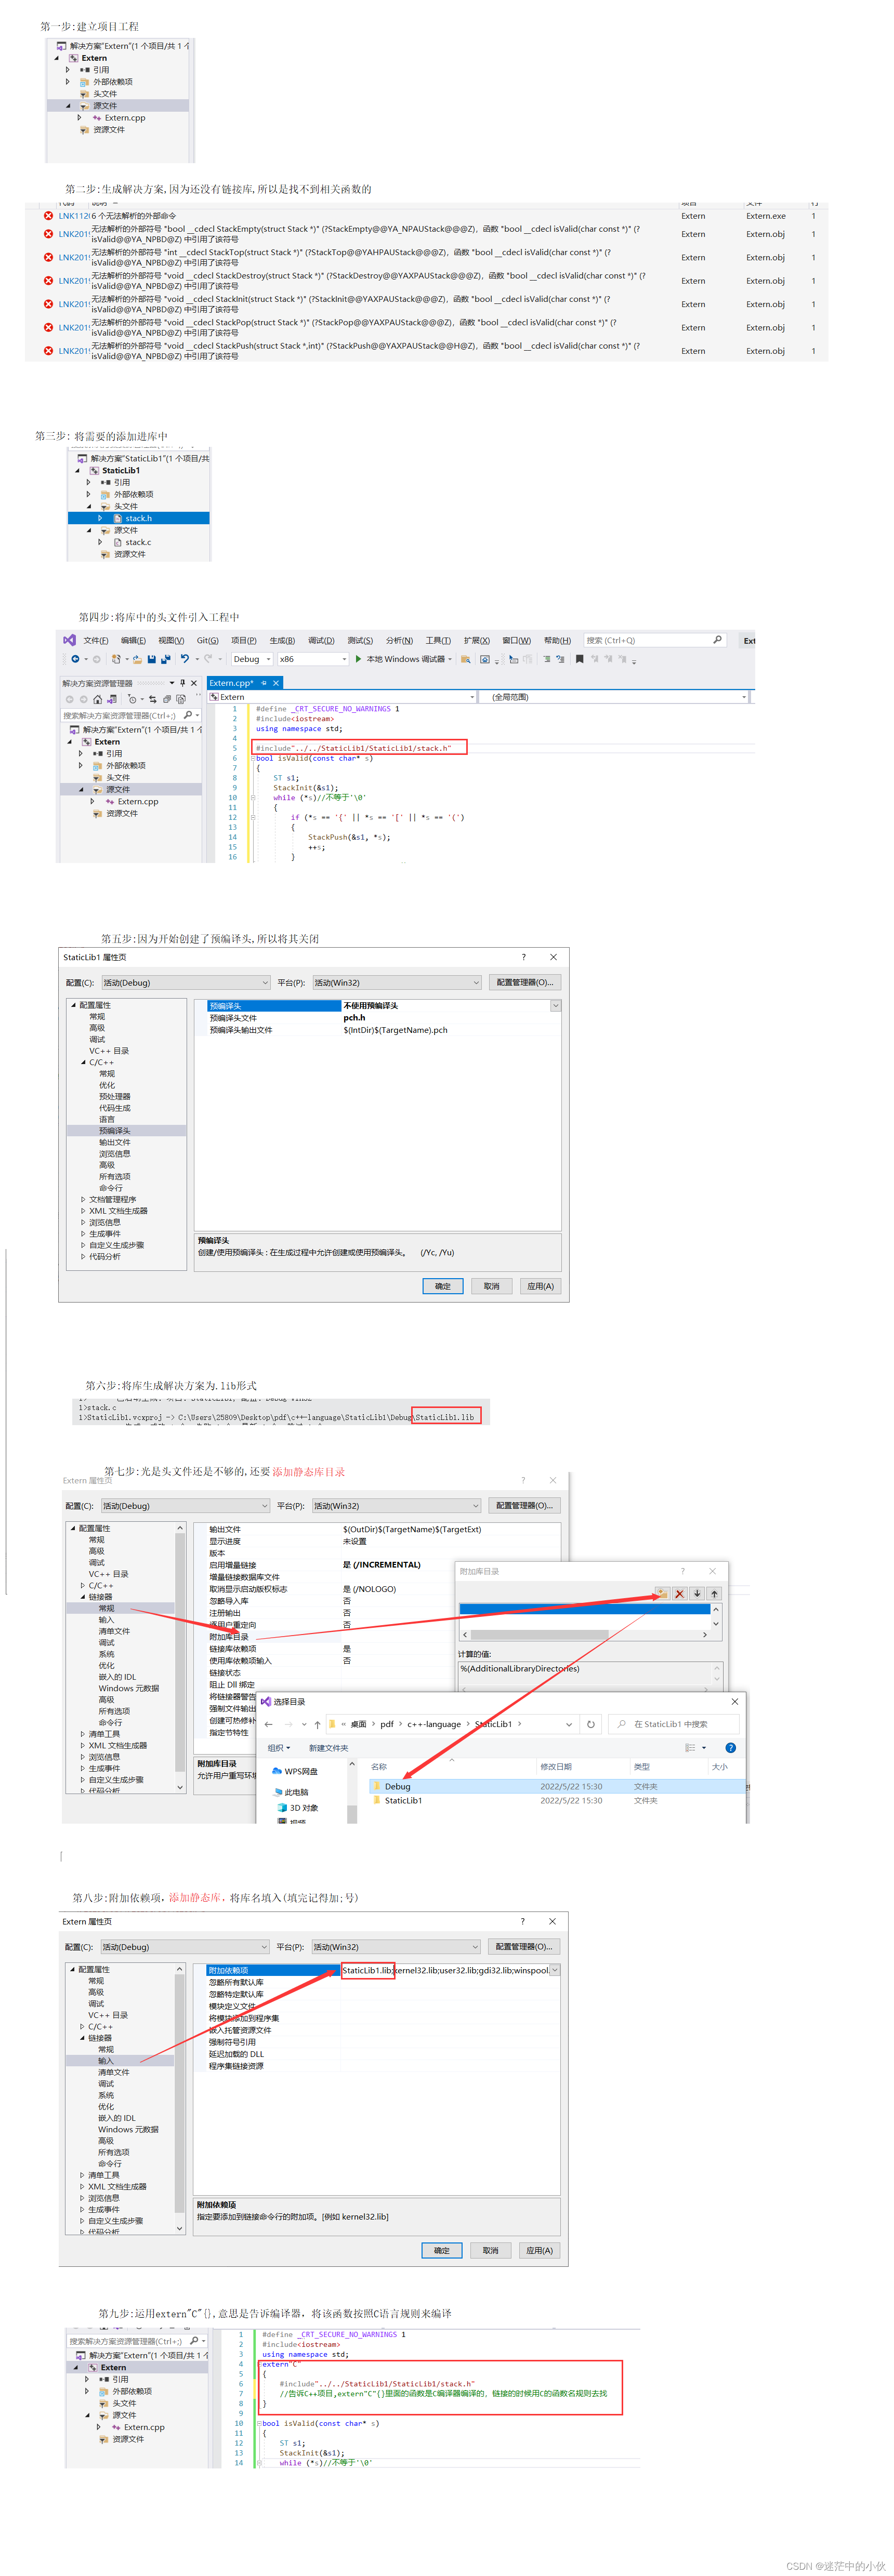Refresh the folder list in 选择目录 dialog

click(x=591, y=1724)
